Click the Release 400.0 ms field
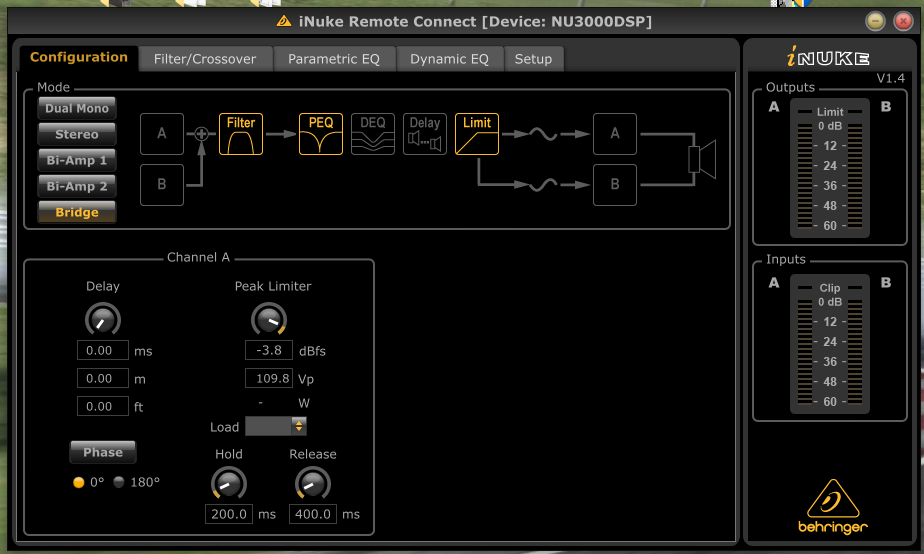 coord(312,514)
